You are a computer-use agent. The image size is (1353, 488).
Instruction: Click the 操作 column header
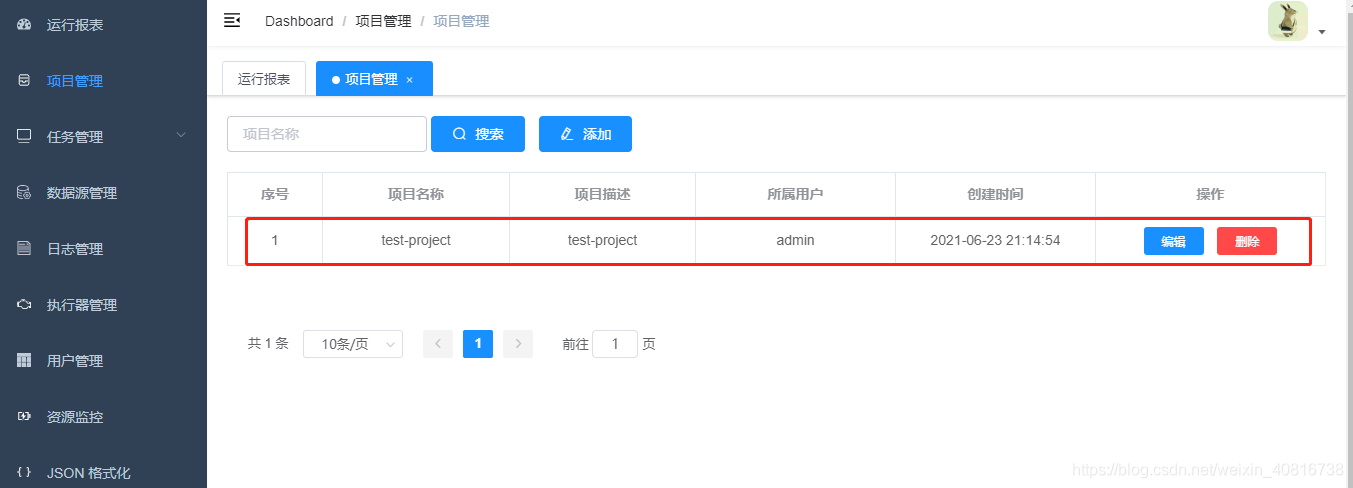1210,194
